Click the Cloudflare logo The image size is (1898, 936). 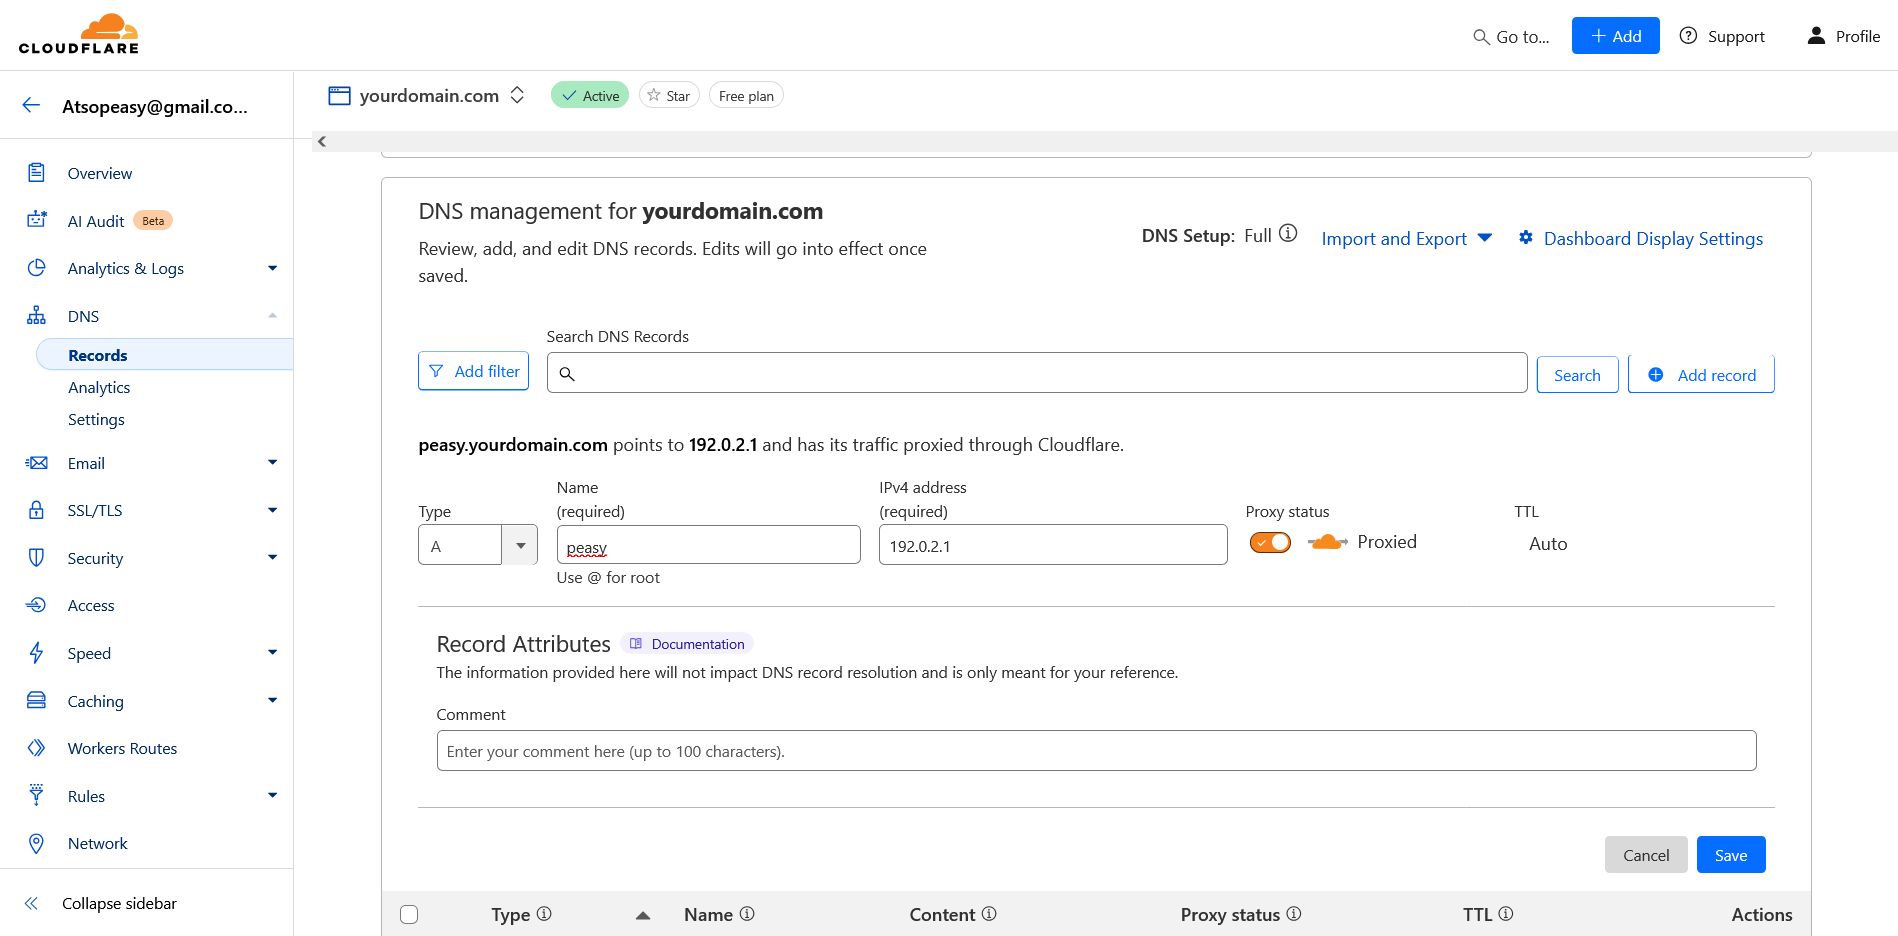point(79,34)
